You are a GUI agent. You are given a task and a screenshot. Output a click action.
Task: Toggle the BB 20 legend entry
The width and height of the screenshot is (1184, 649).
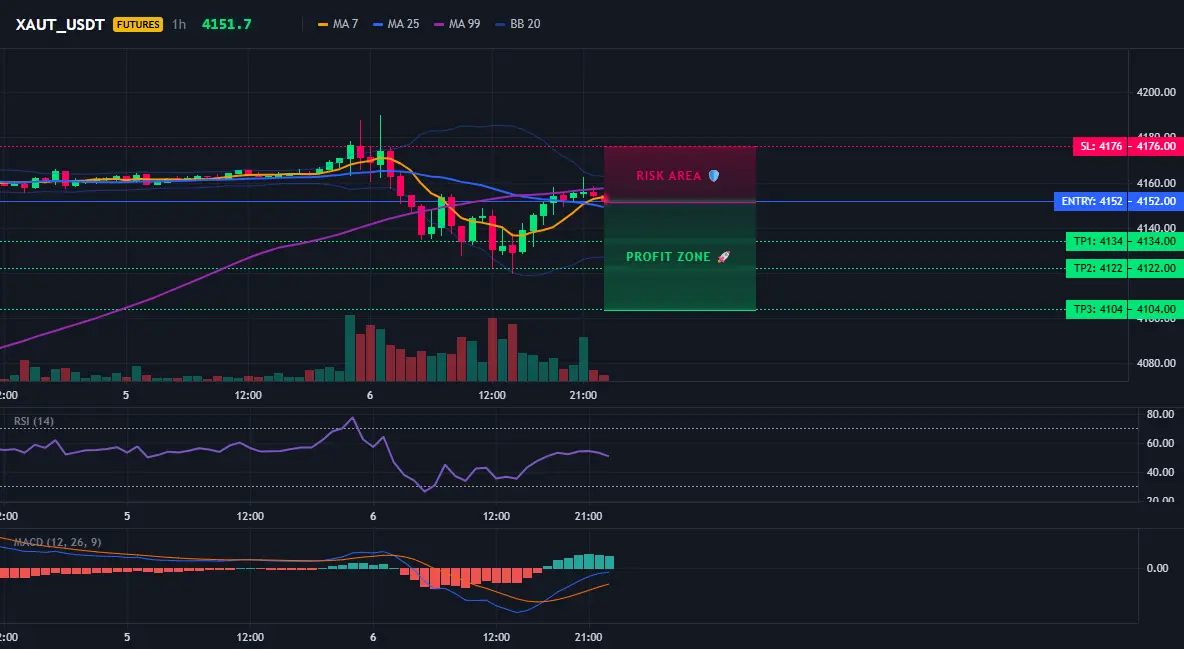pos(518,24)
